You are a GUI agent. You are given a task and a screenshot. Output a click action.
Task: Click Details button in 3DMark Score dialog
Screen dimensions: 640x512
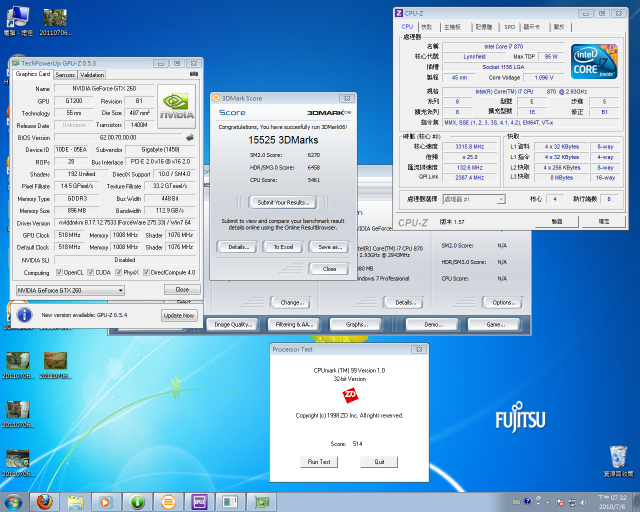click(236, 247)
